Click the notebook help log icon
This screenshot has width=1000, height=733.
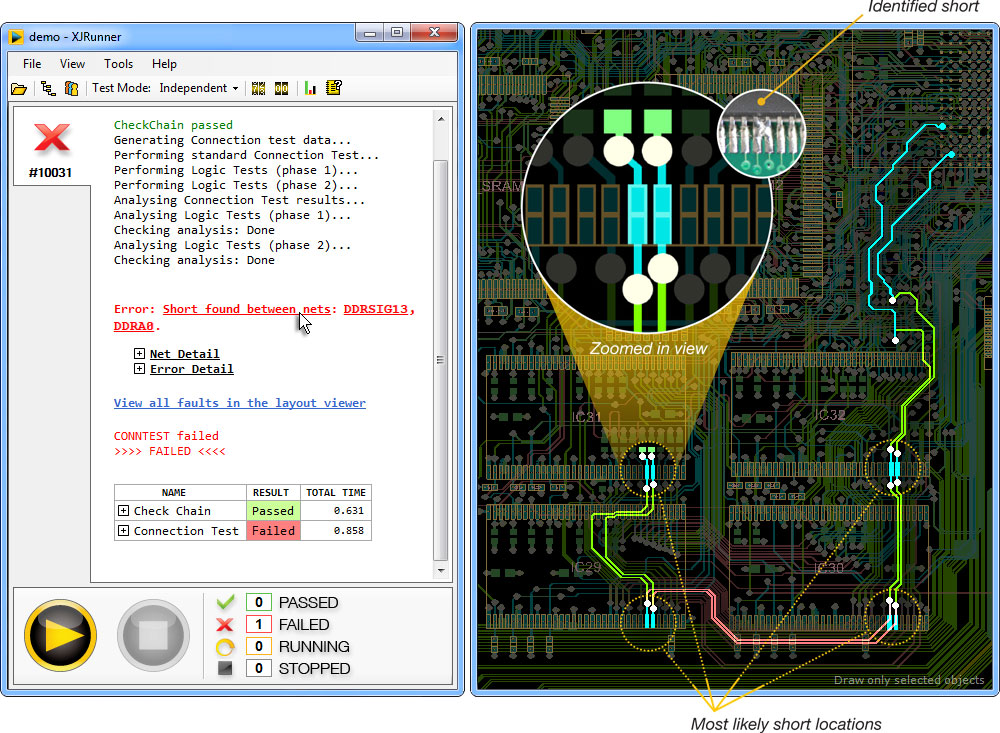(x=334, y=87)
